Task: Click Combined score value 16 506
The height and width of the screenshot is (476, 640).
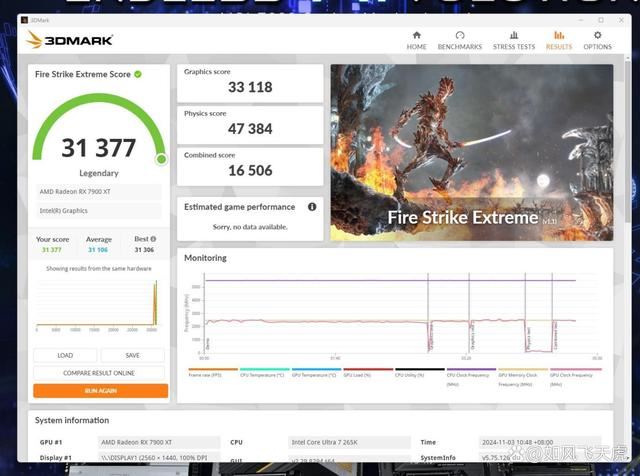Action: tap(250, 170)
